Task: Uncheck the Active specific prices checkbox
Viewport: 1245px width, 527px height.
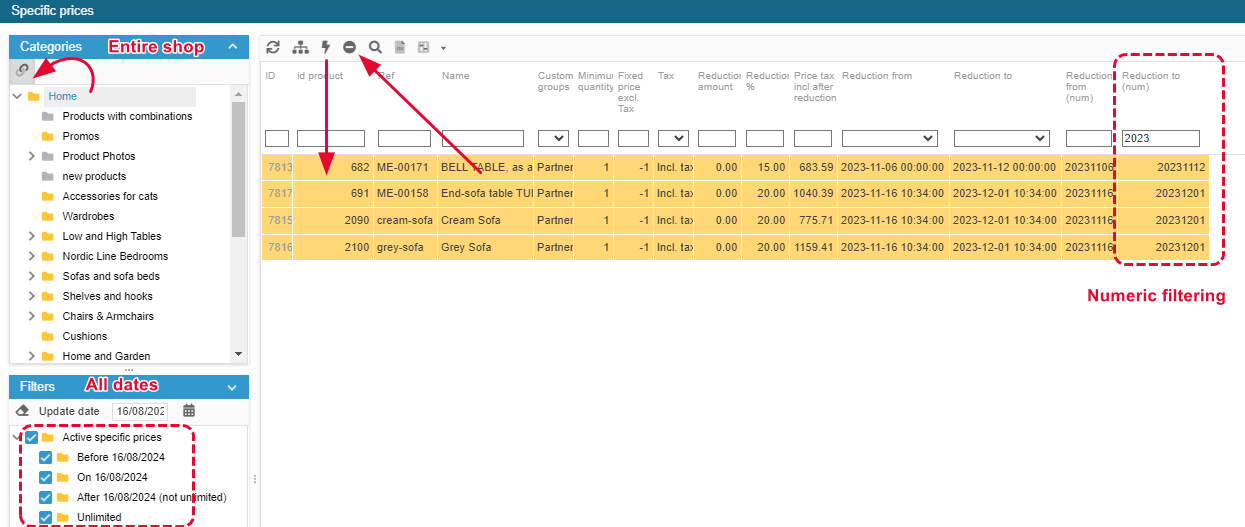Action: pos(32,438)
